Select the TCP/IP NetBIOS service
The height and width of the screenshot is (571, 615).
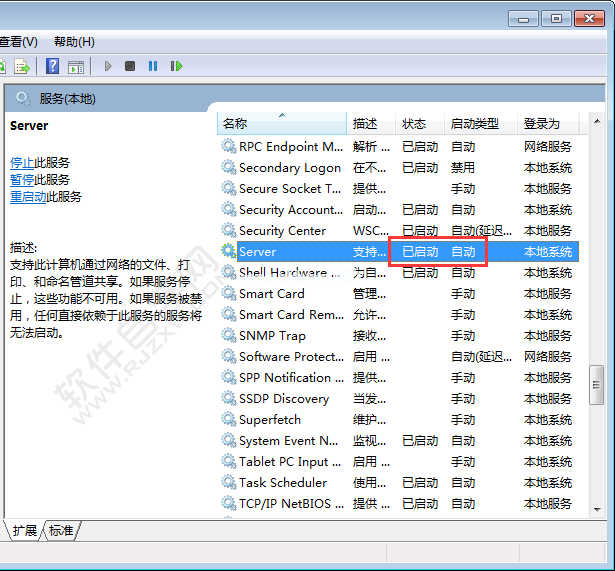398,503
